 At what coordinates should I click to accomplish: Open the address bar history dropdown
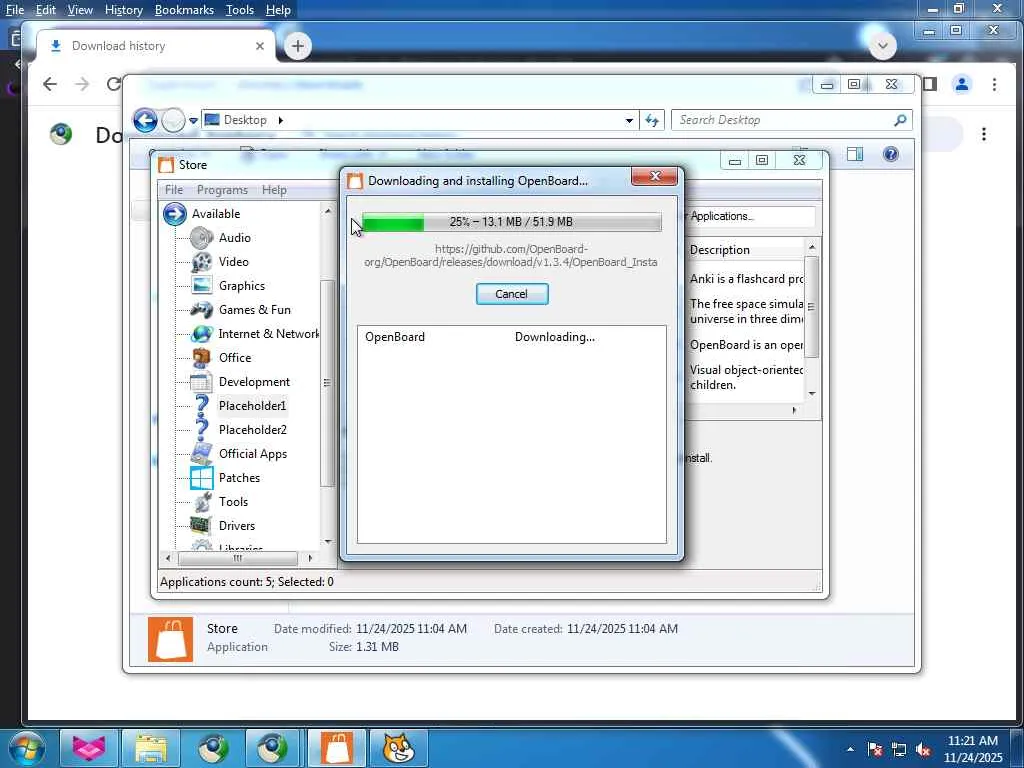[629, 120]
